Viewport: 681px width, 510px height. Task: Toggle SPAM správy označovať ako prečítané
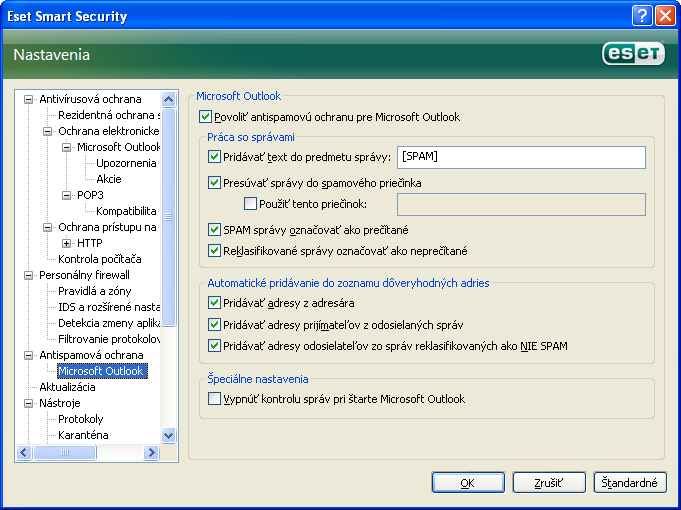[x=214, y=229]
